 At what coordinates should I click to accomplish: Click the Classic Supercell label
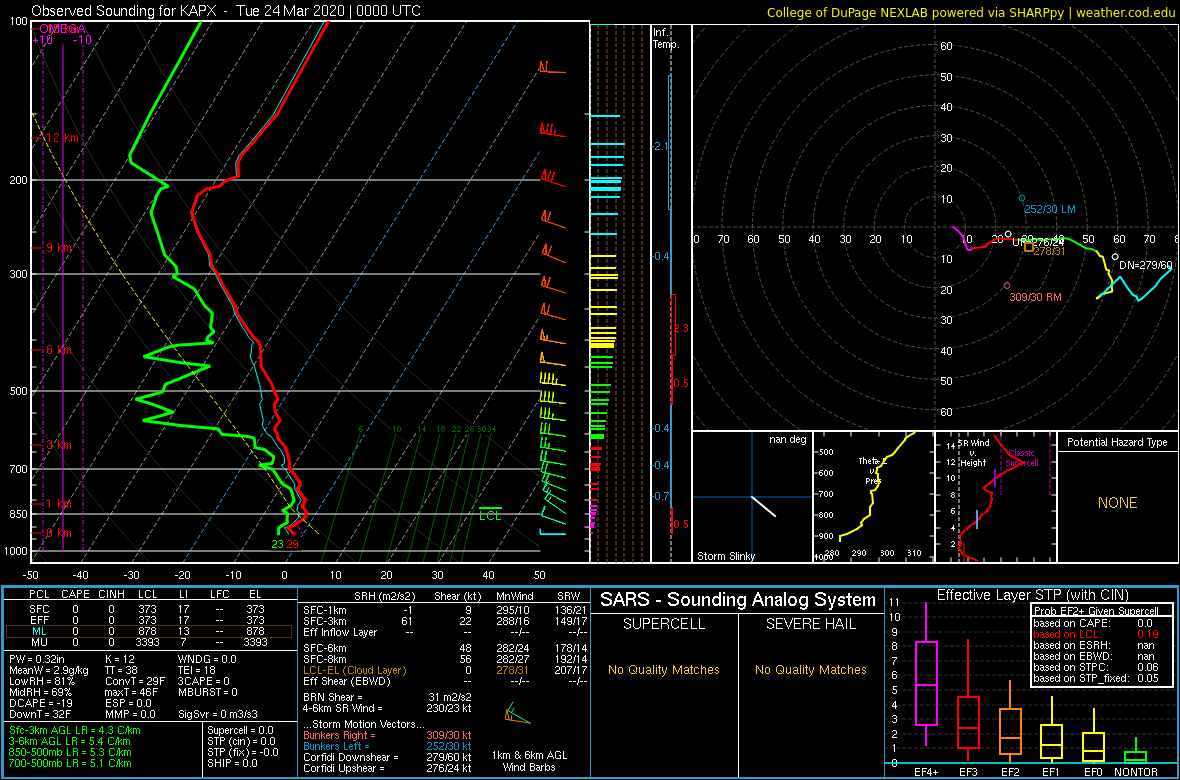point(1021,458)
